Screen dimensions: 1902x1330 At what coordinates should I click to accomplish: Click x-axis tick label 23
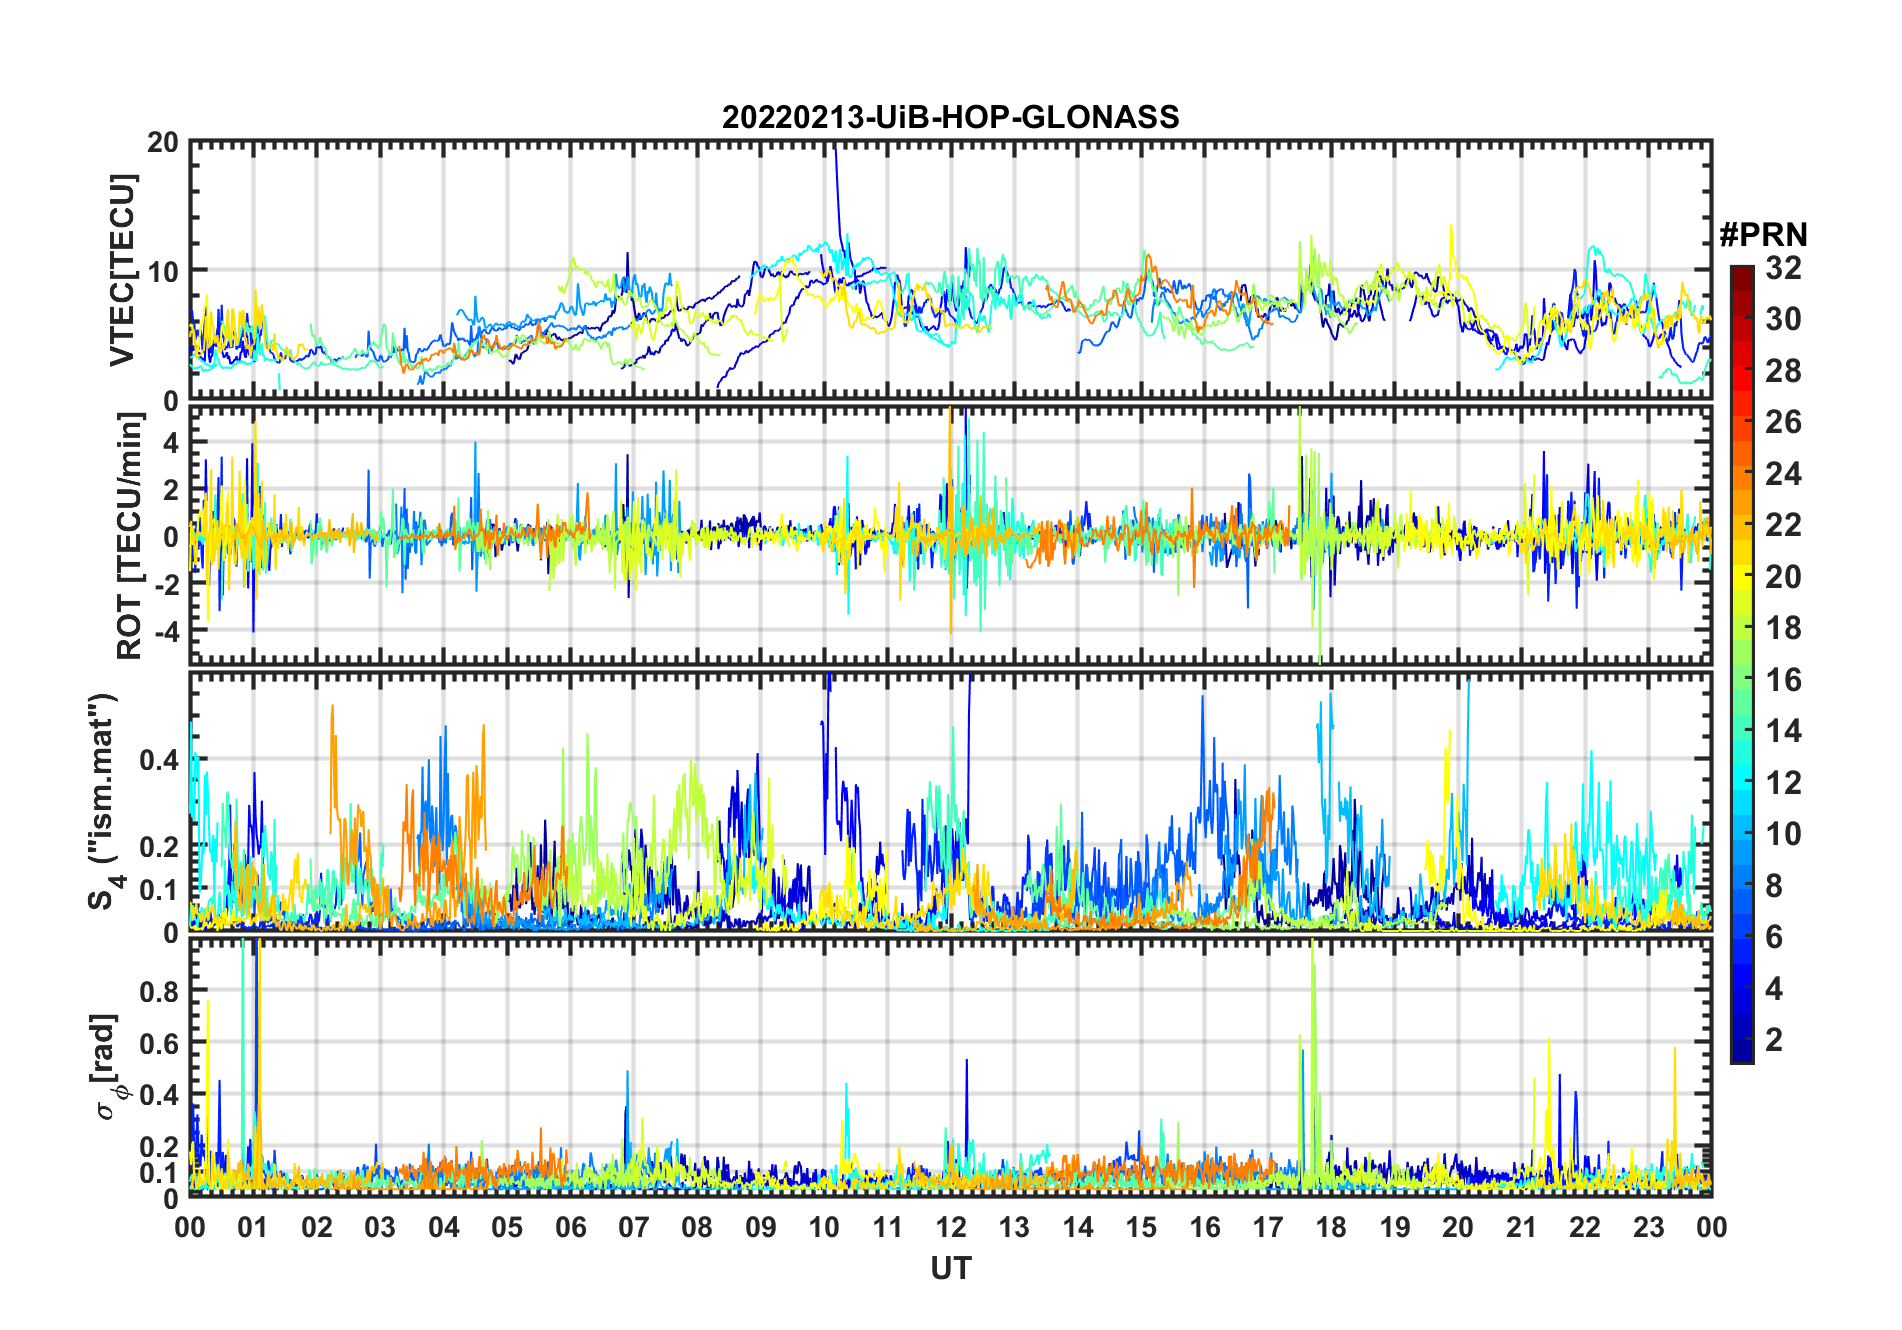1648,1227
